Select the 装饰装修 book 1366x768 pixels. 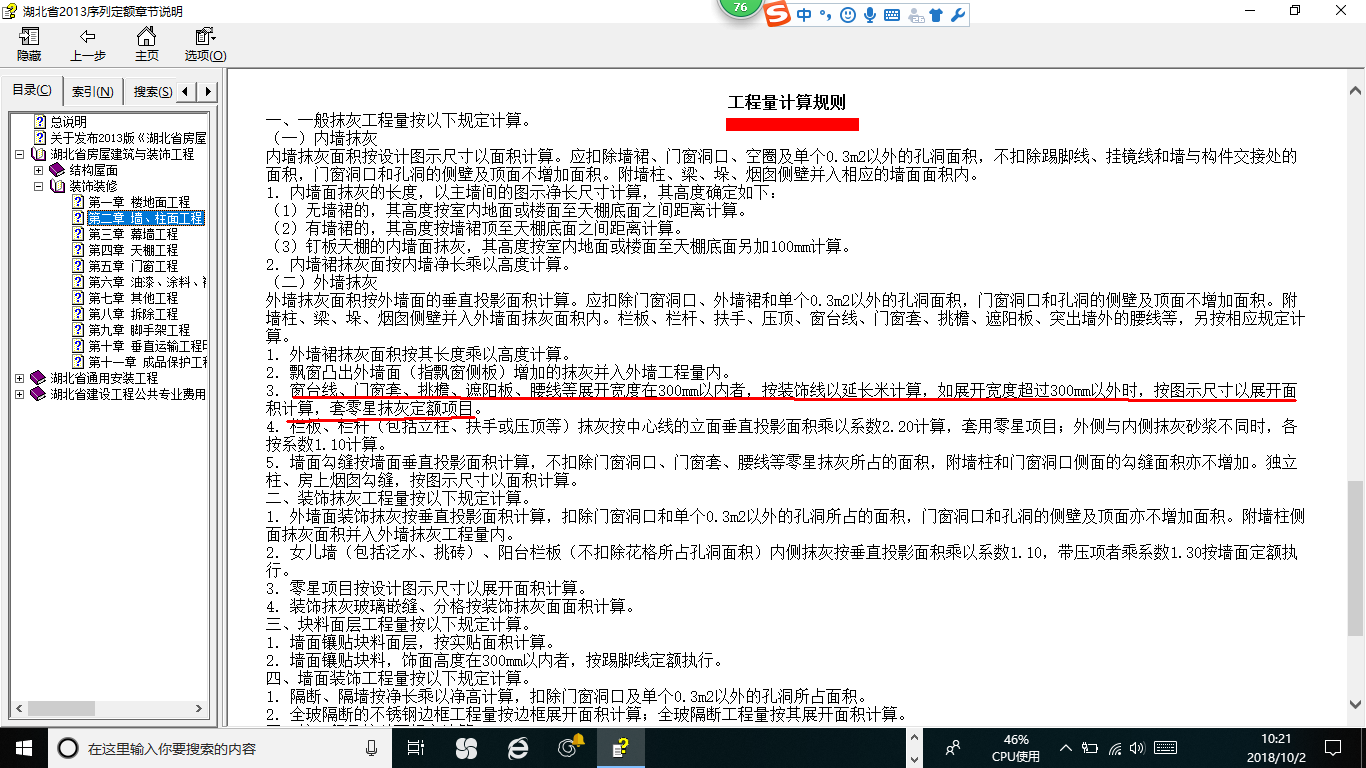93,186
